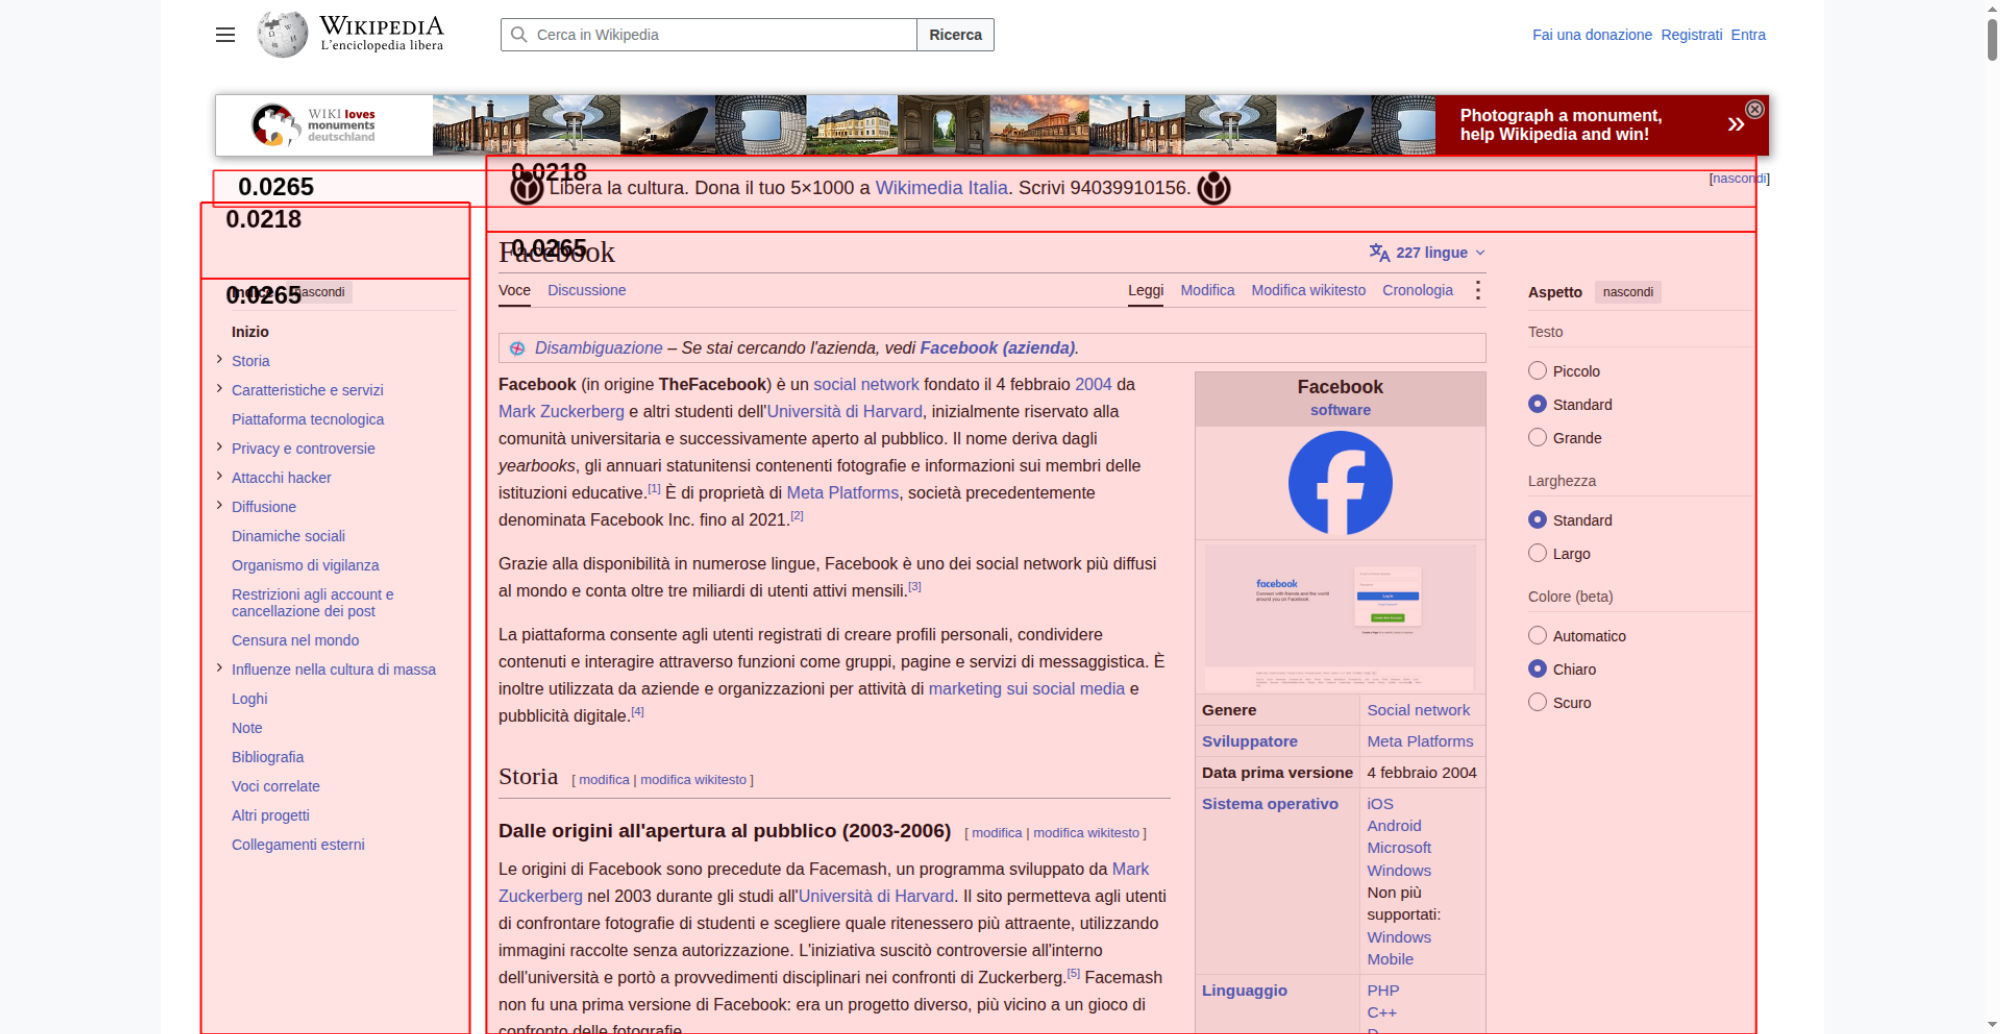Select the Piccolo text size option
2000x1034 pixels.
point(1537,371)
